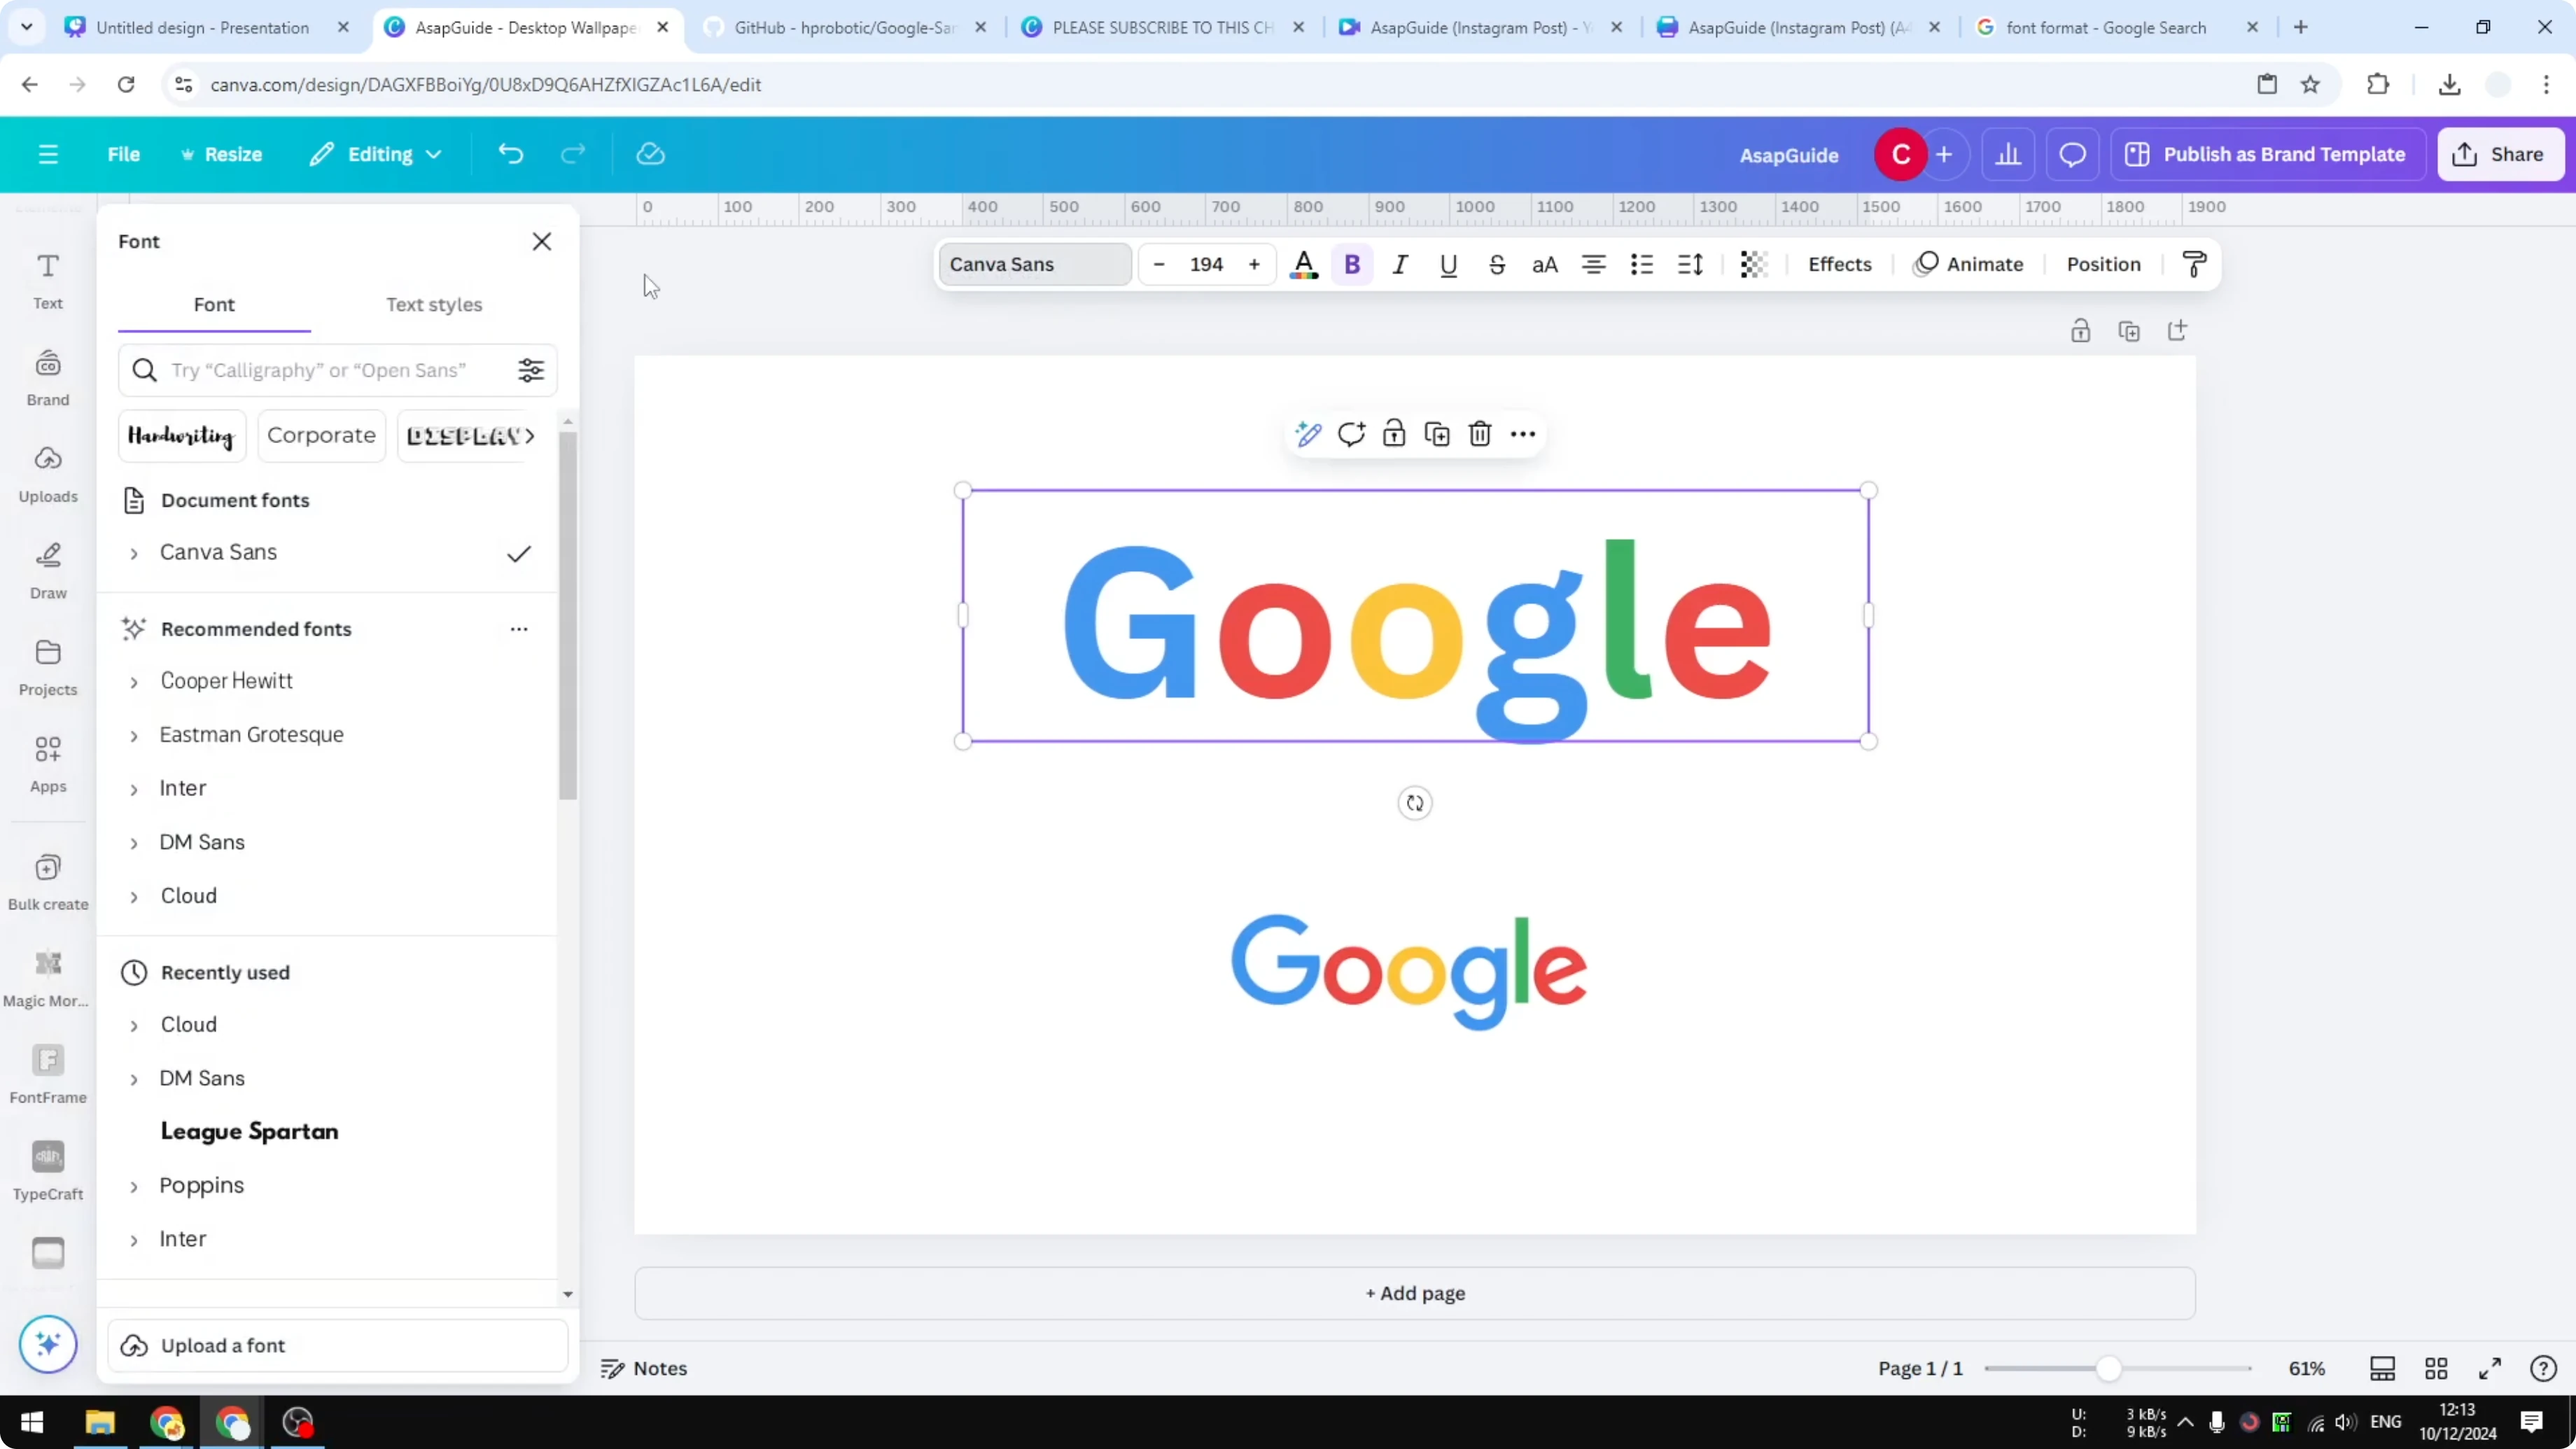Expand the Eastman Grotesque font family

136,734
